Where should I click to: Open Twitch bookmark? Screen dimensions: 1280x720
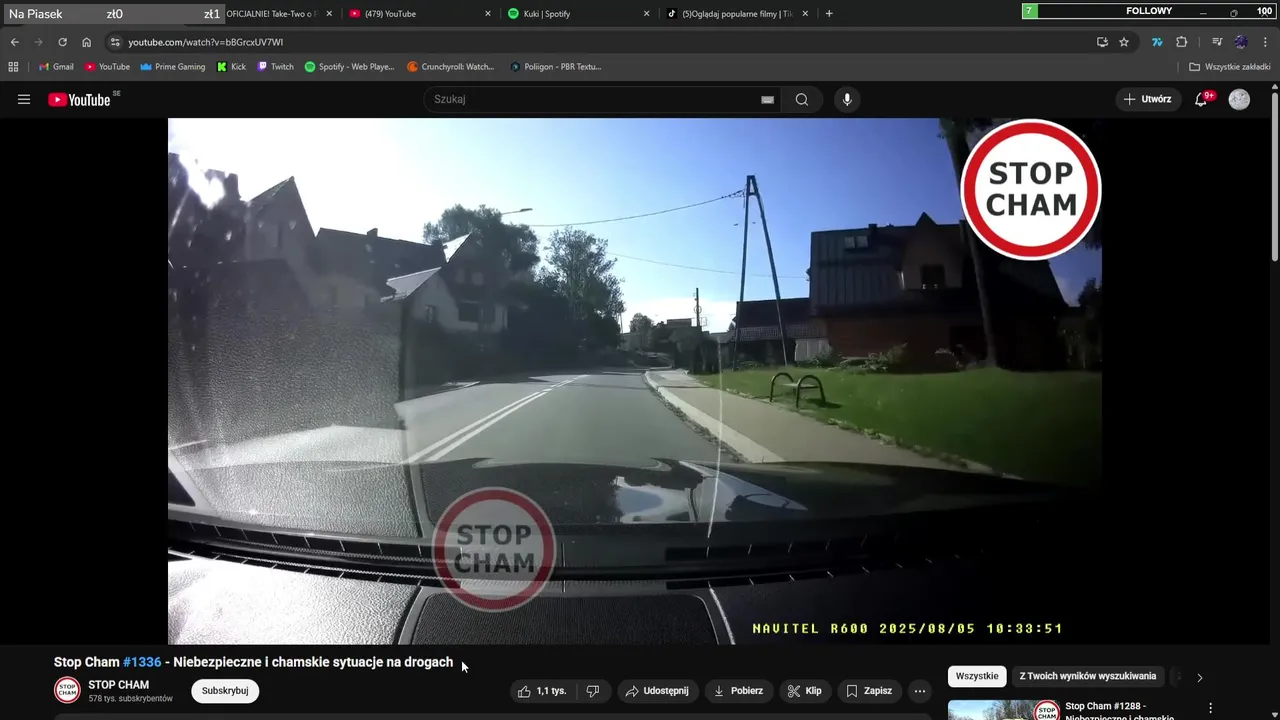(x=275, y=67)
